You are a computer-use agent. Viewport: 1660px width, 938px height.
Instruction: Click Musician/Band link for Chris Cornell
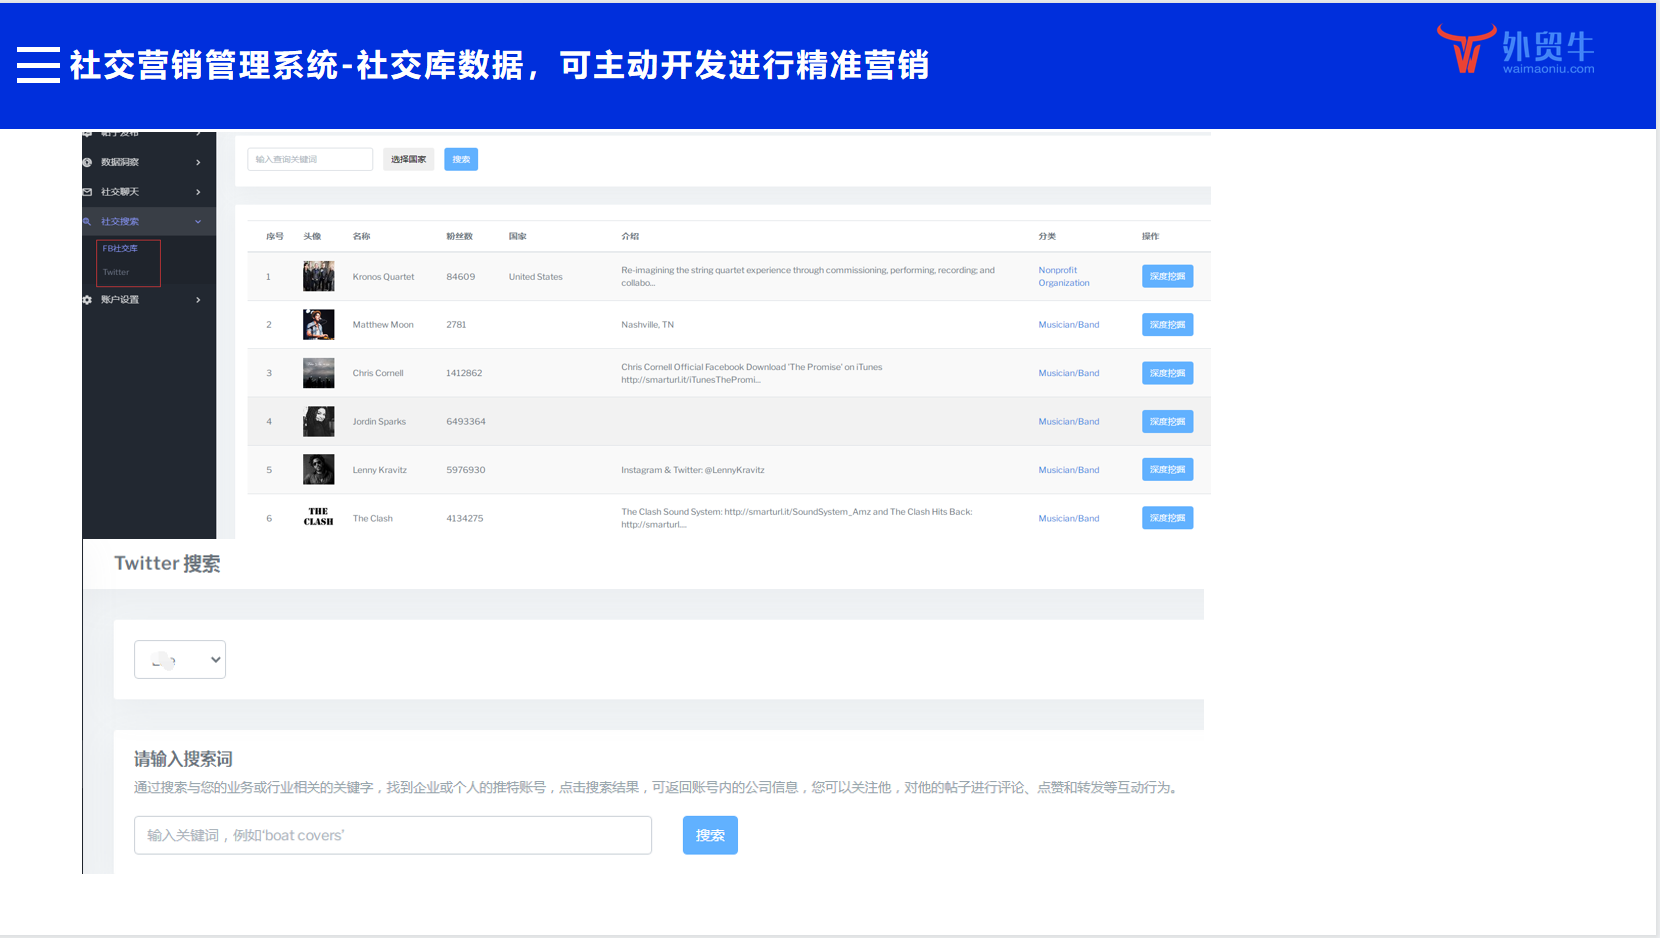(1069, 373)
